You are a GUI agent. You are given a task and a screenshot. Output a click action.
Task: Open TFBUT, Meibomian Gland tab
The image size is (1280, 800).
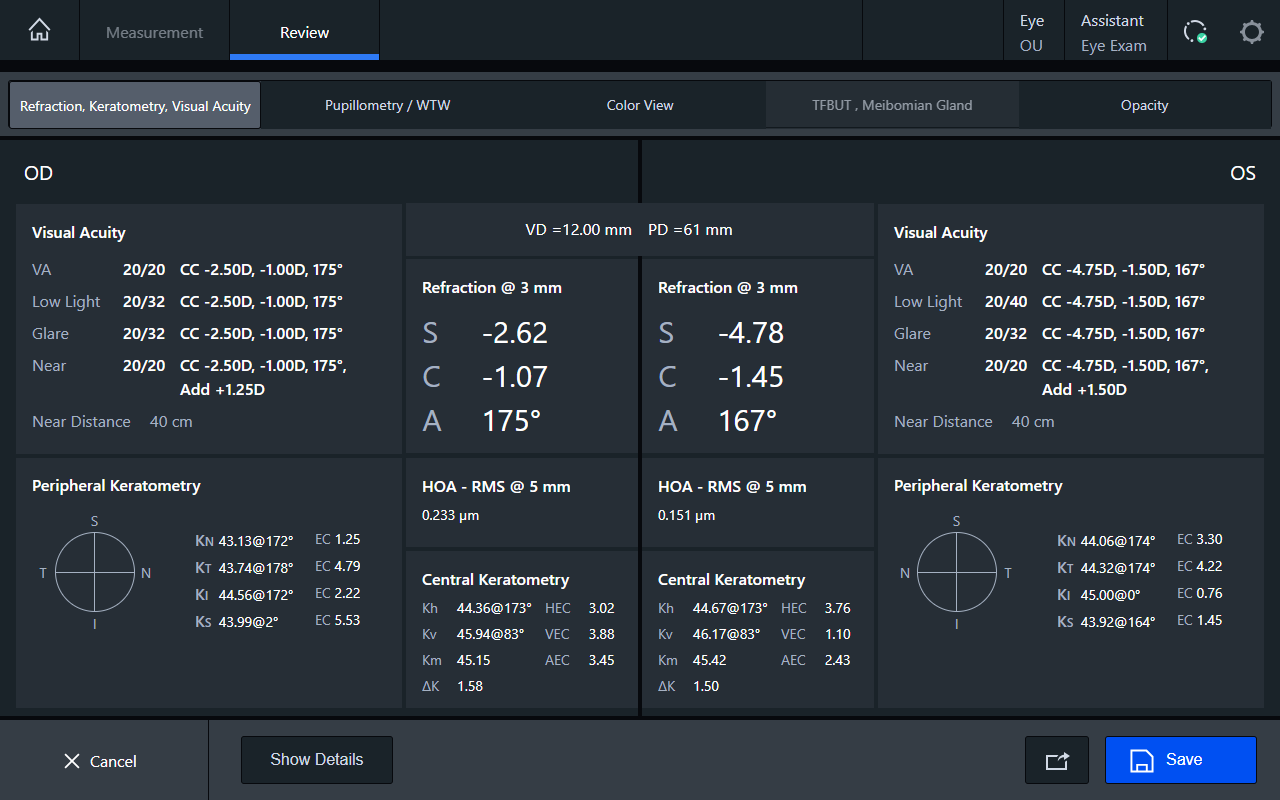click(x=892, y=105)
